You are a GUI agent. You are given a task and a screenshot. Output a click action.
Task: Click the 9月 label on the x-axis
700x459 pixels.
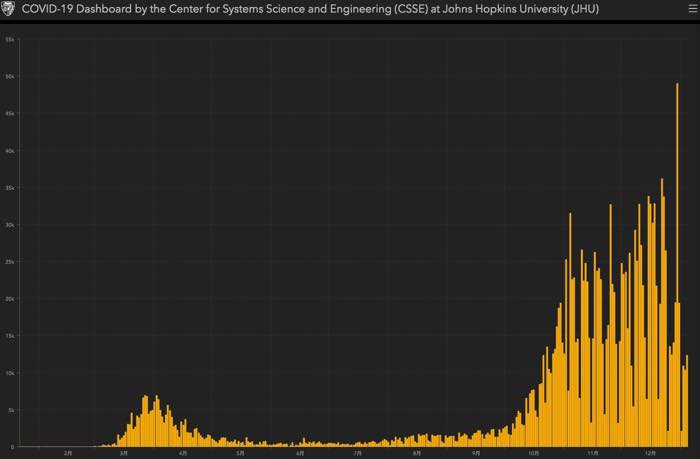tap(476, 453)
